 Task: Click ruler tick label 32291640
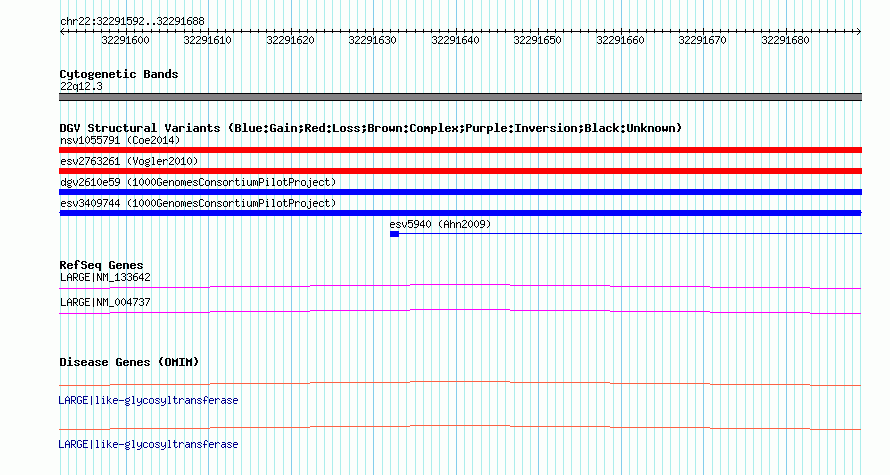(455, 40)
